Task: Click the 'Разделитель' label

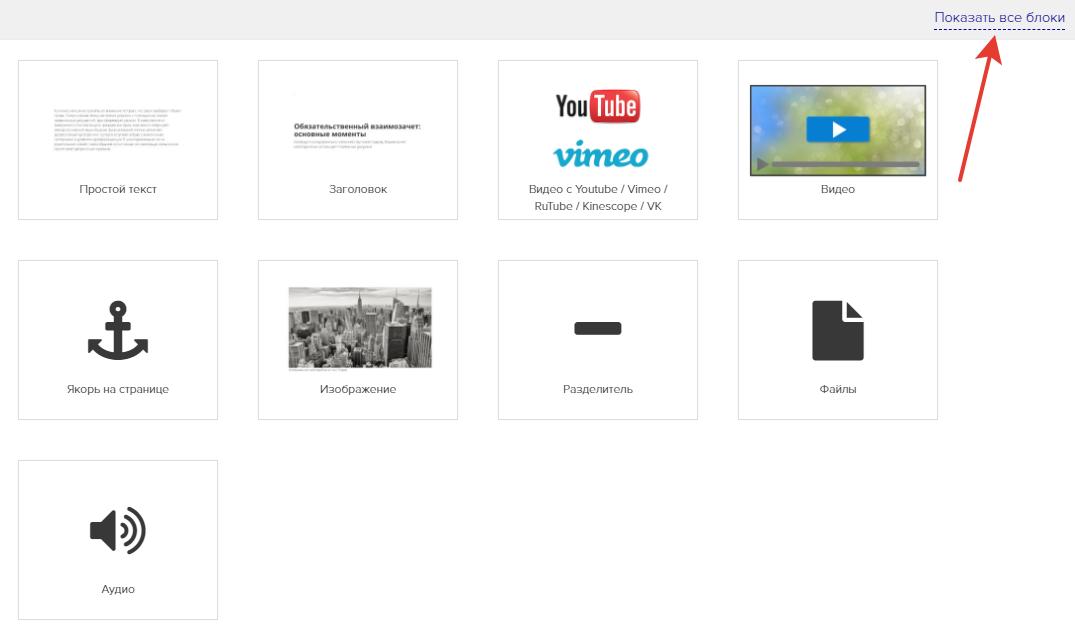Action: 598,389
